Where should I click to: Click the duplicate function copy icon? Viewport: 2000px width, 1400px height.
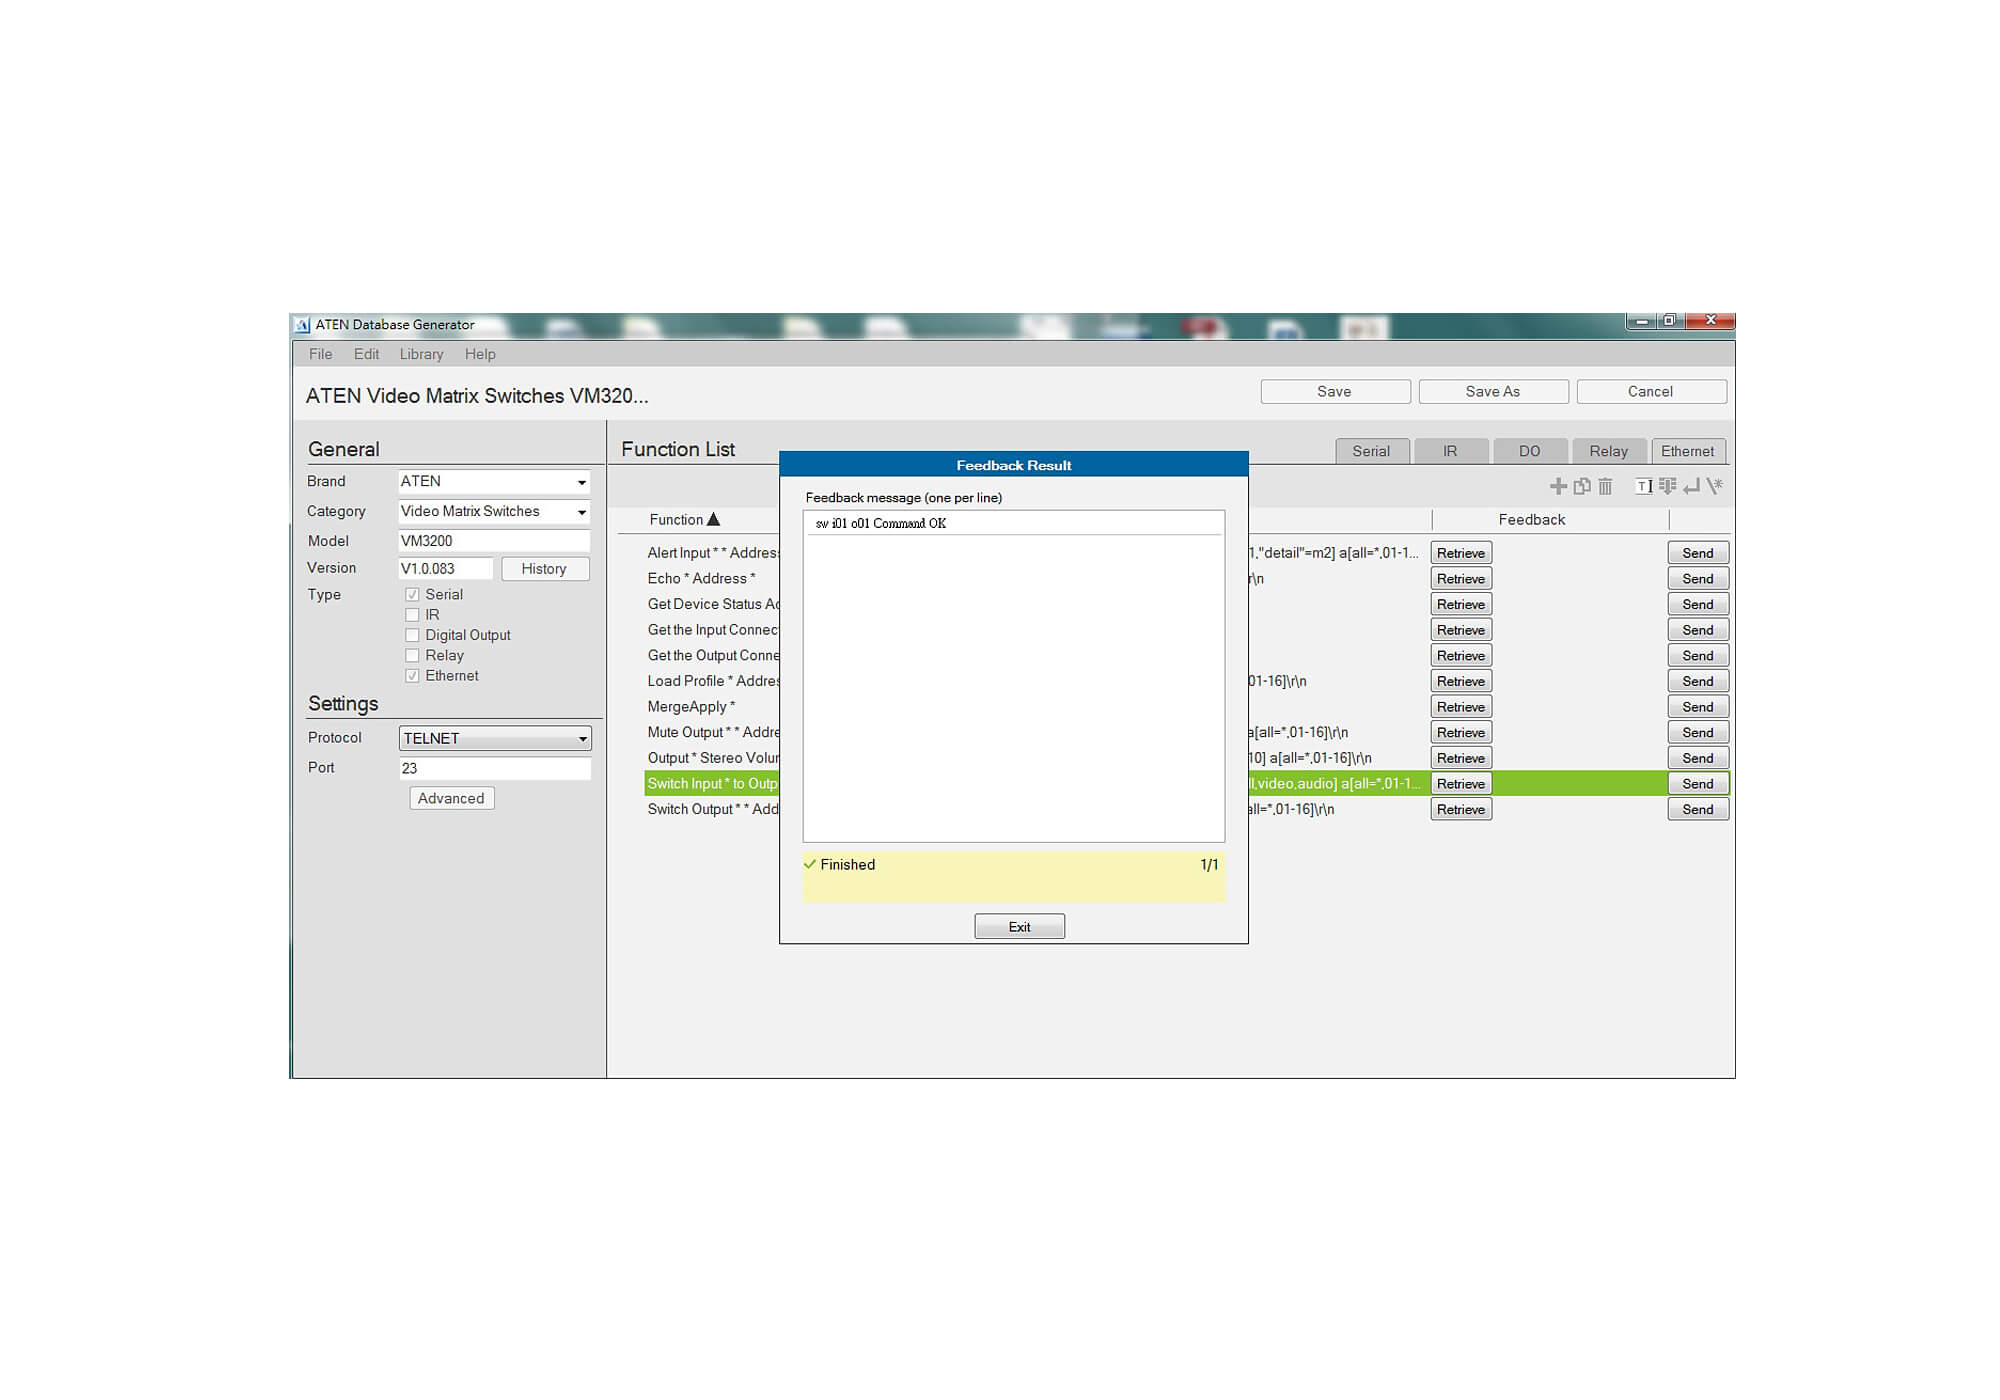pos(1582,486)
